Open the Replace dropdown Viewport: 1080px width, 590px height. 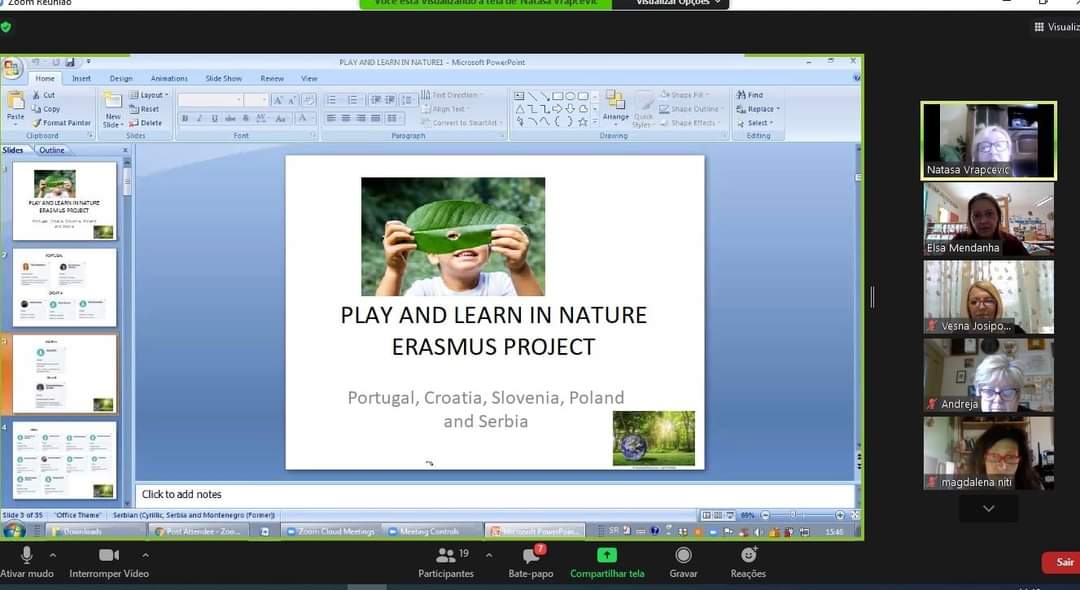coord(758,109)
